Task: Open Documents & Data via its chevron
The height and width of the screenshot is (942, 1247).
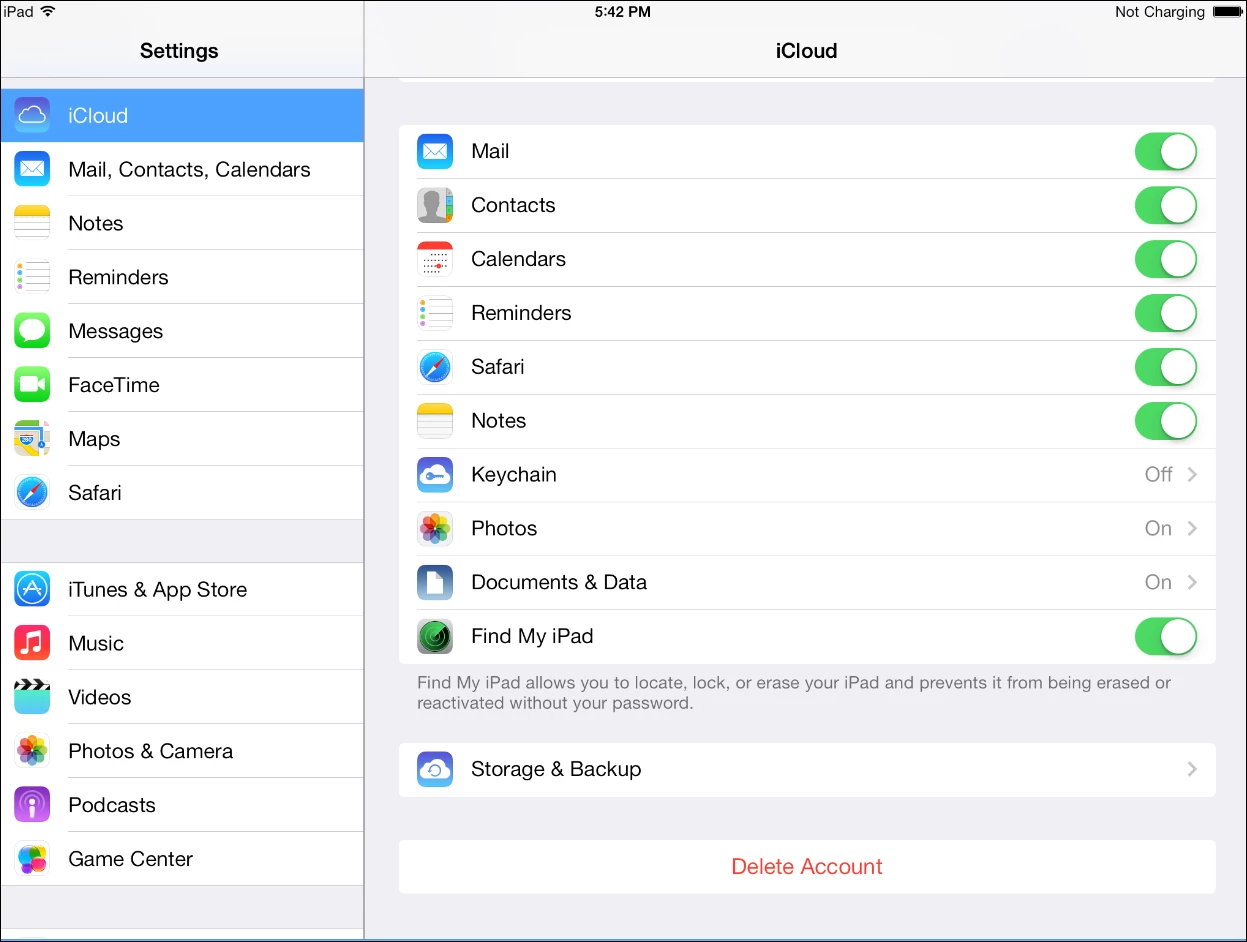Action: click(1192, 583)
